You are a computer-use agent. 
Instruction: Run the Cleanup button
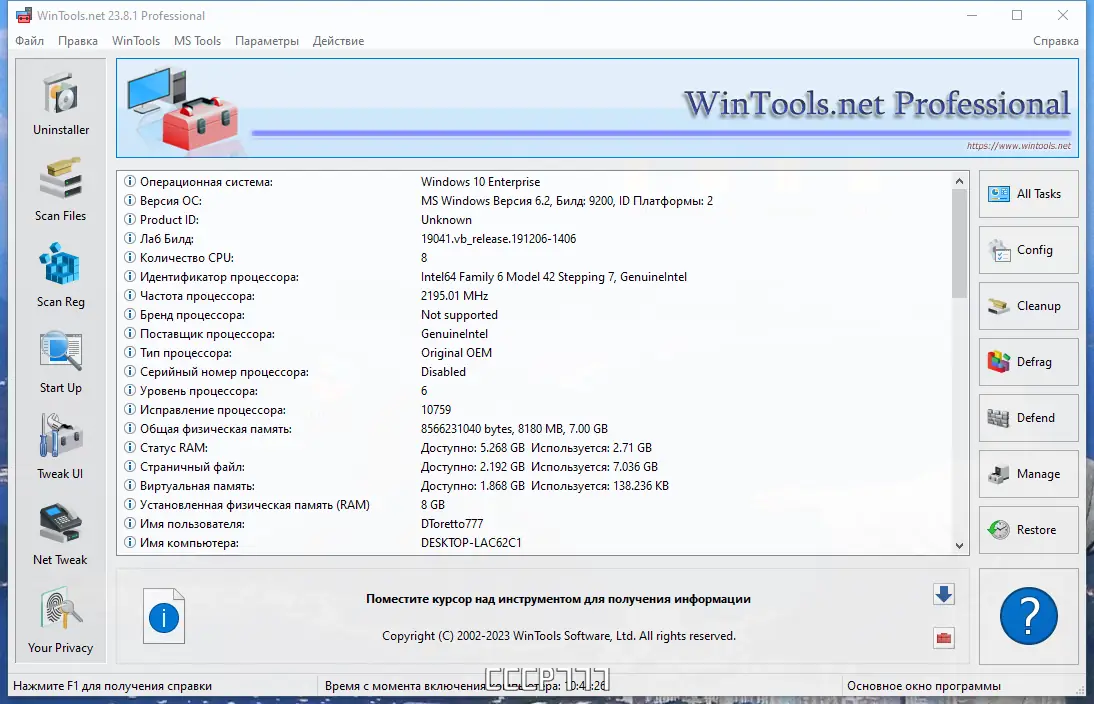pyautogui.click(x=1028, y=306)
